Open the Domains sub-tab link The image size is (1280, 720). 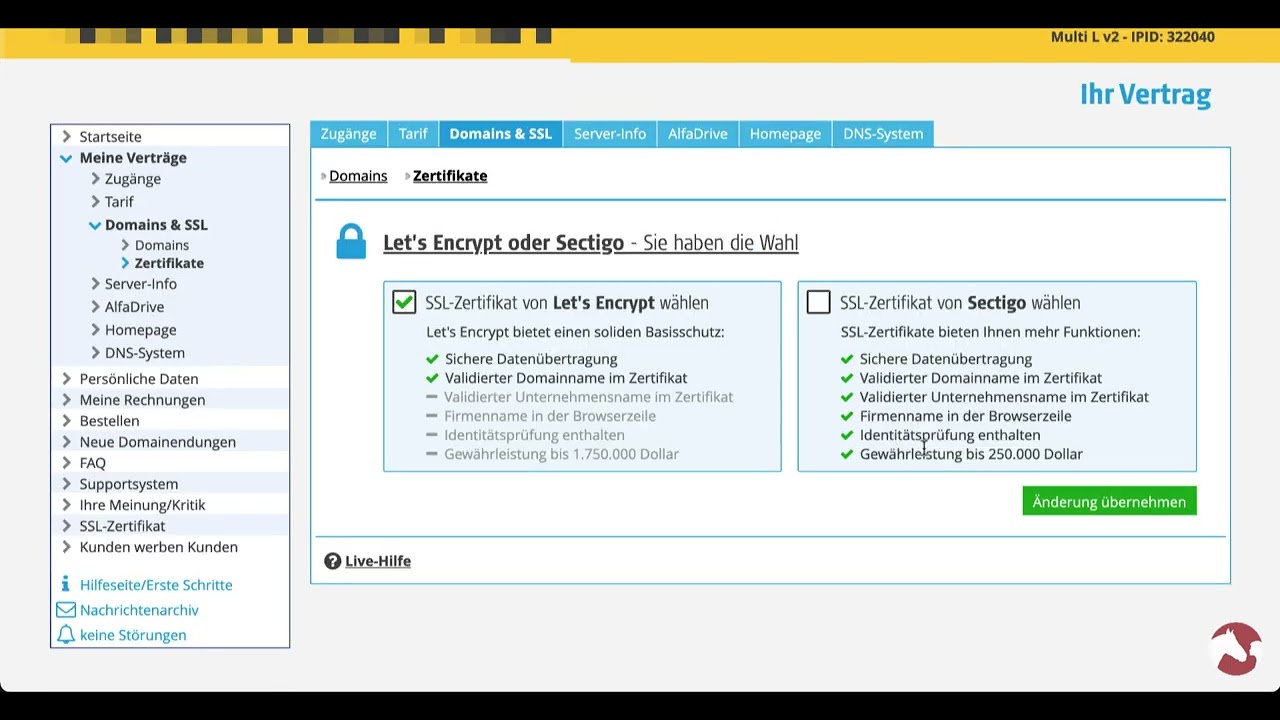pos(358,176)
